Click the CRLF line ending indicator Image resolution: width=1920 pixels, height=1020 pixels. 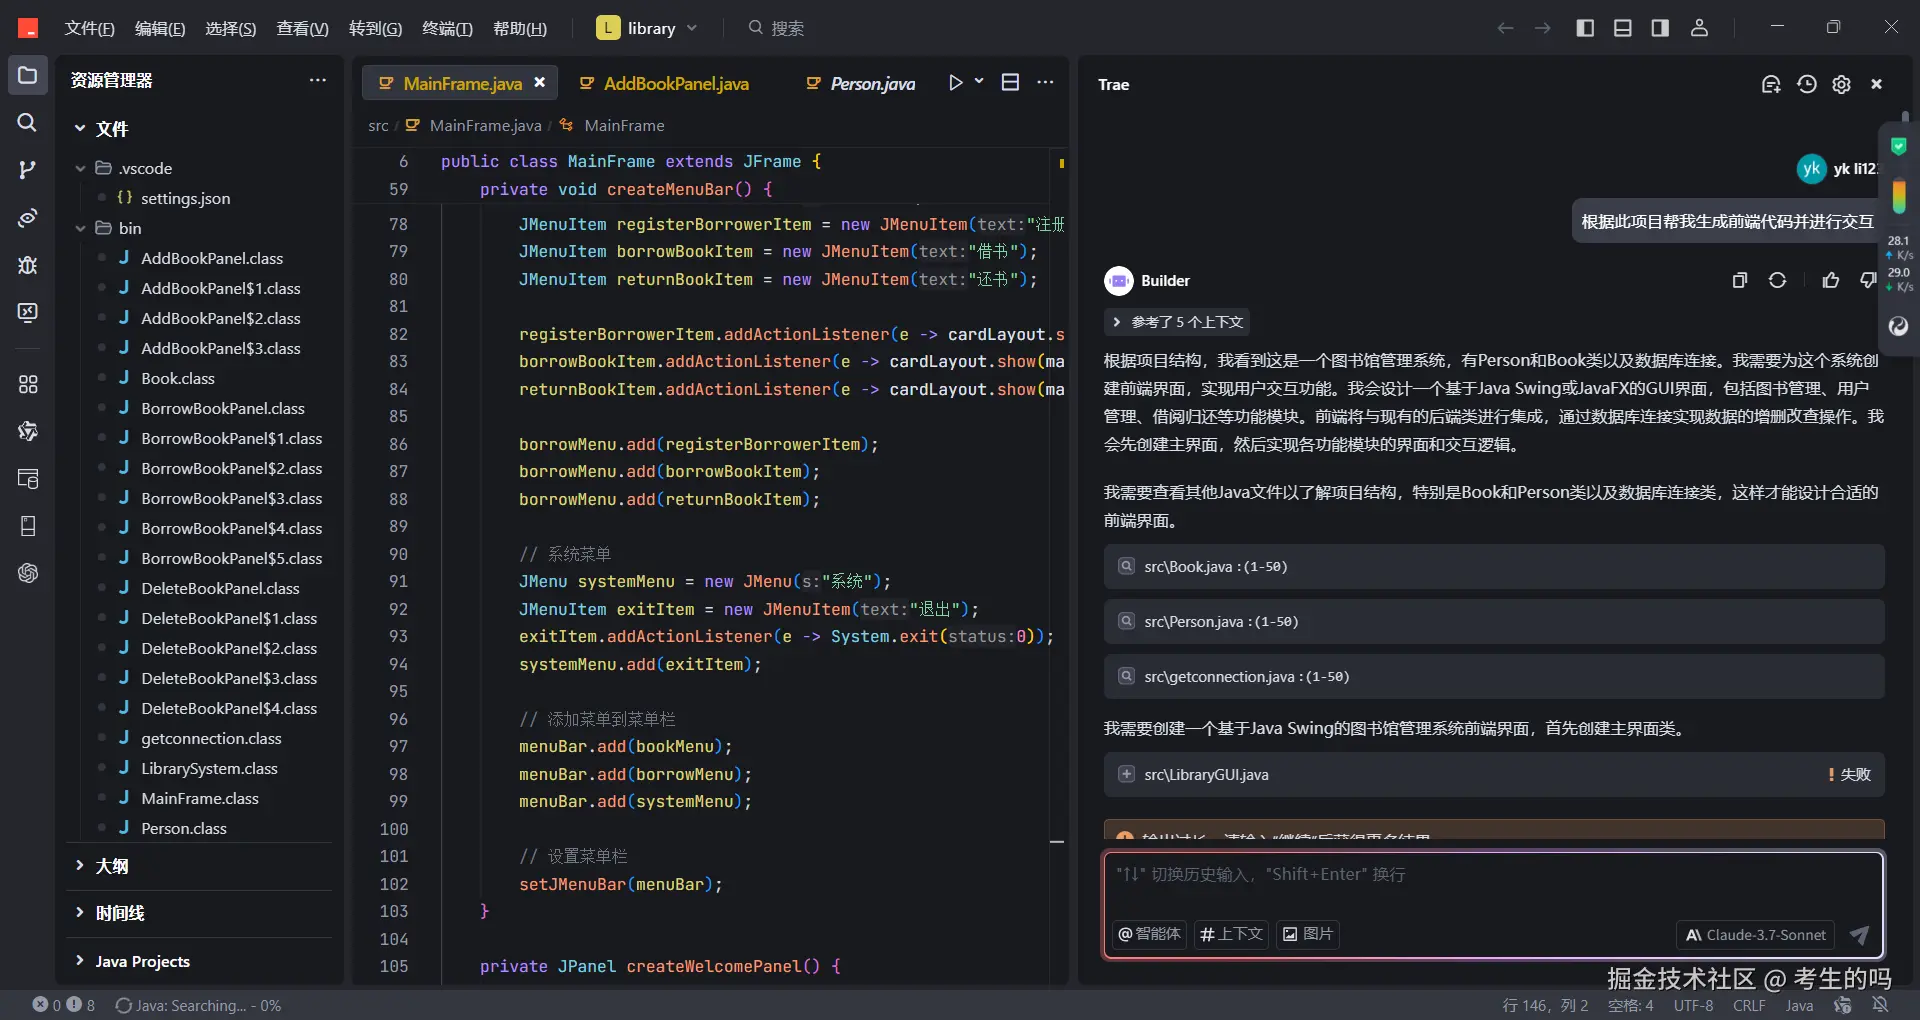point(1749,1005)
